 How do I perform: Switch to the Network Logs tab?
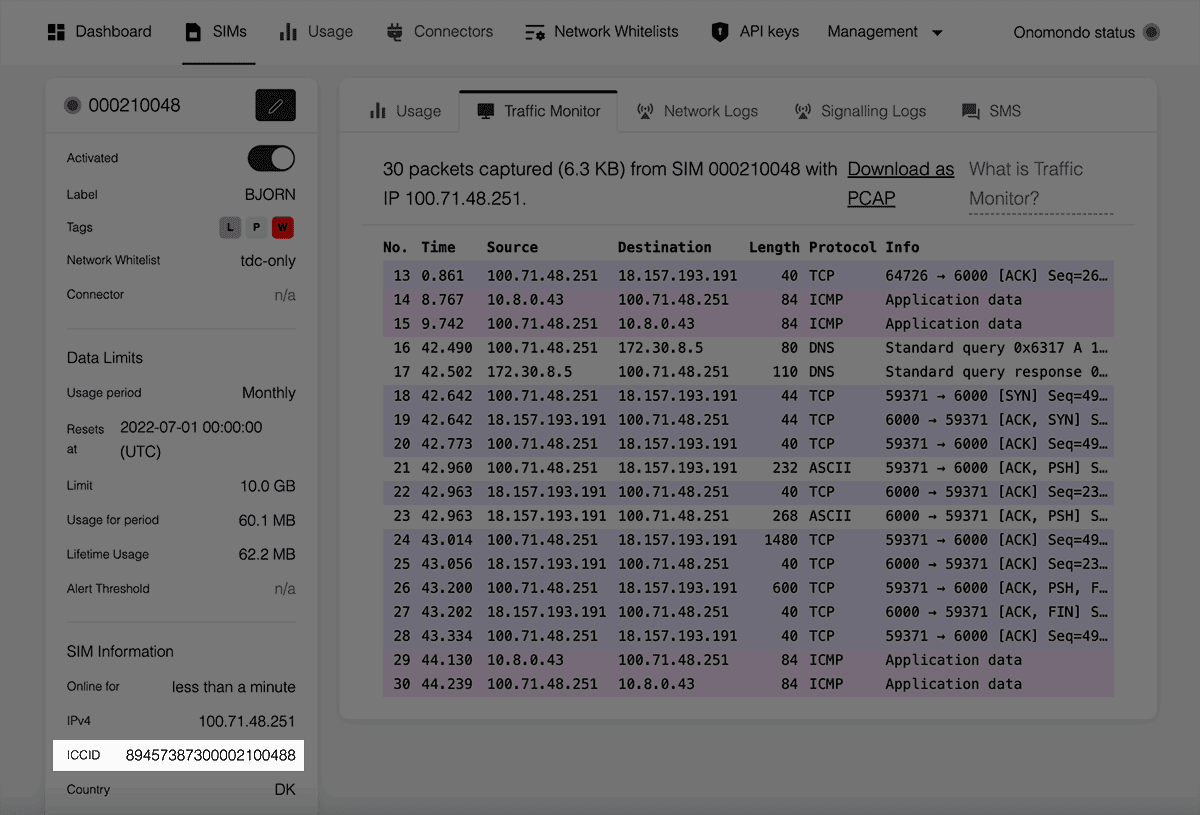(x=697, y=111)
